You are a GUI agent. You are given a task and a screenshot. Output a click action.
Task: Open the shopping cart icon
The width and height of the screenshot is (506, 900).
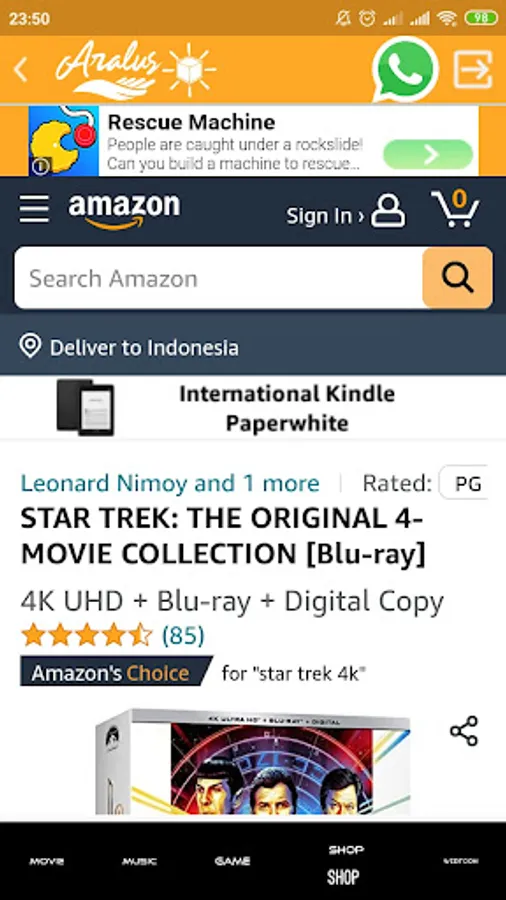pos(456,208)
